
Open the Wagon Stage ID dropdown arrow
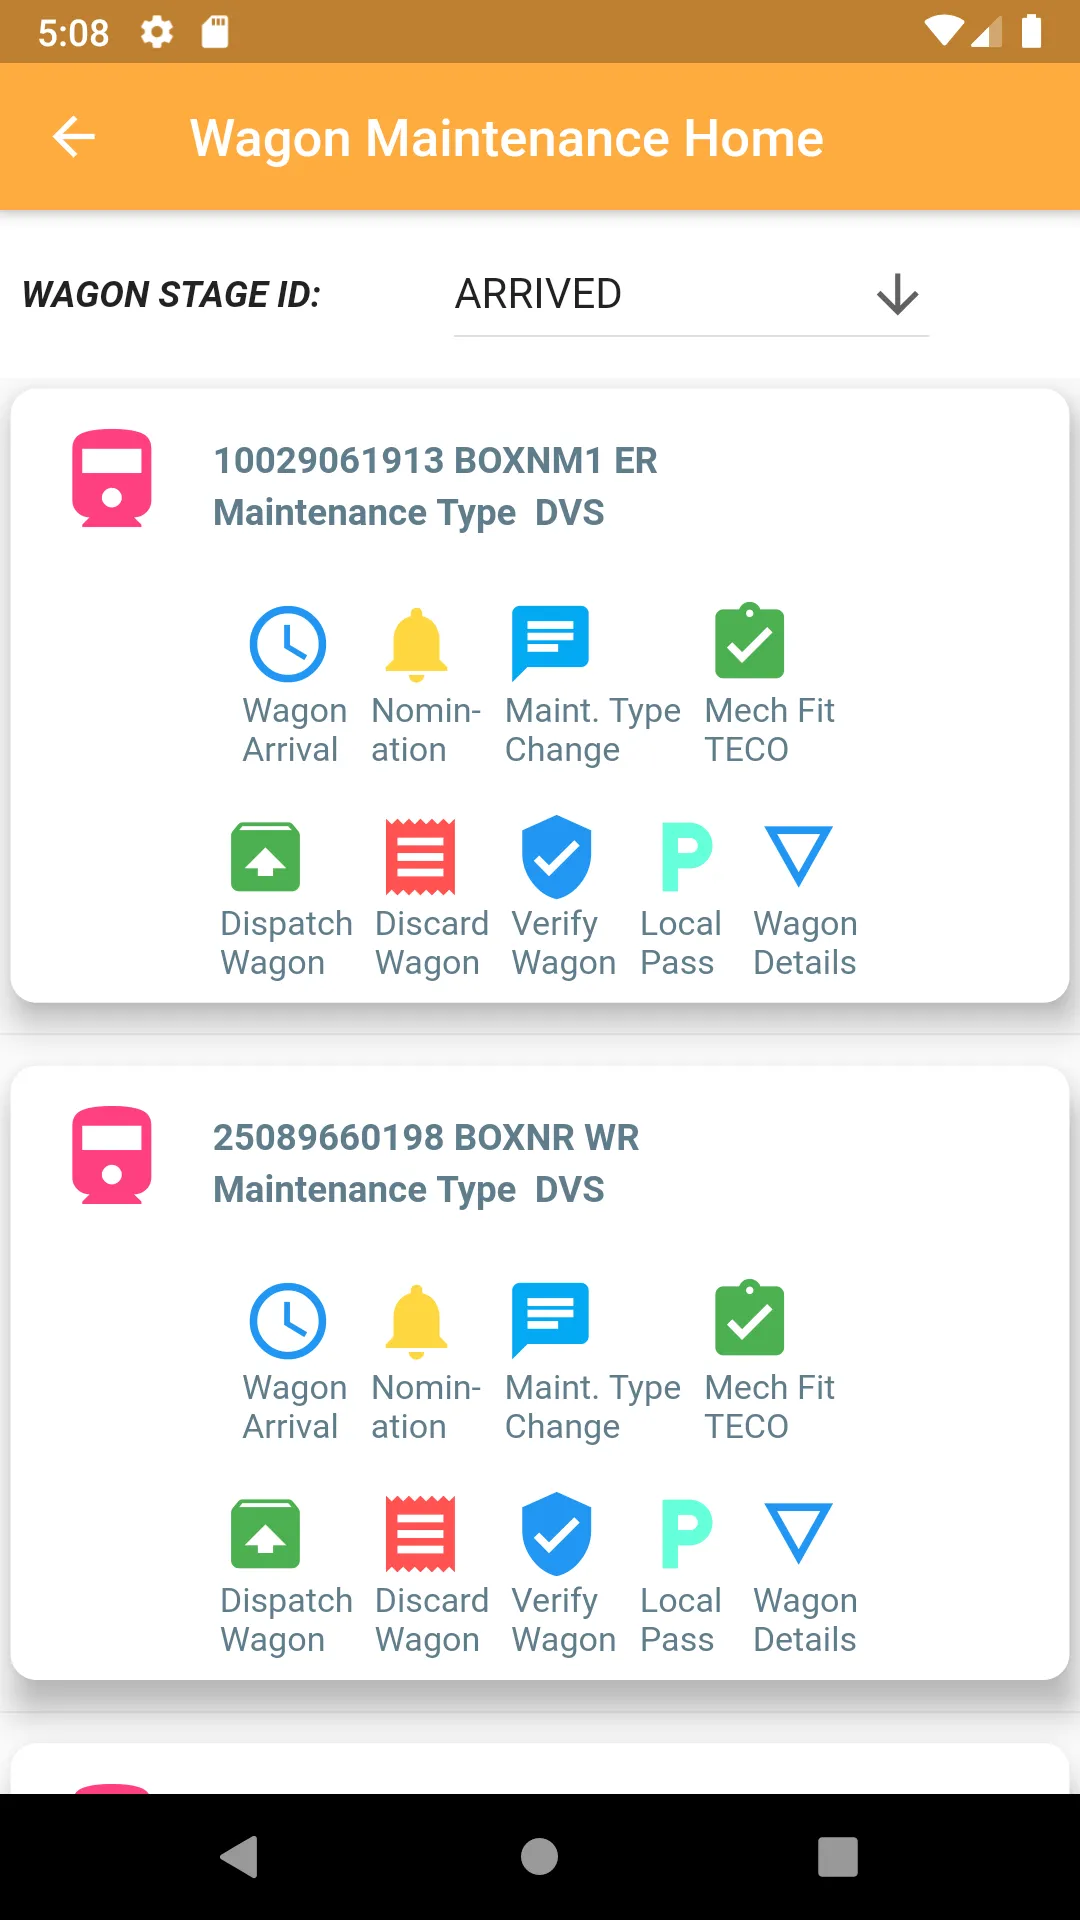pyautogui.click(x=897, y=294)
